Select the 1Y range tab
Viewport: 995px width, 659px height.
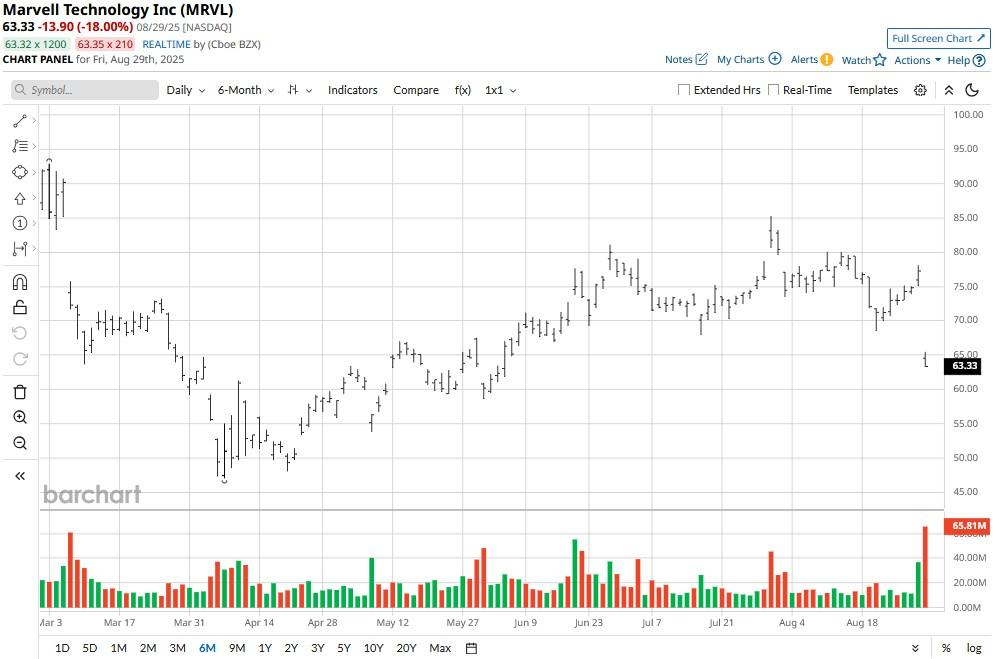[265, 648]
